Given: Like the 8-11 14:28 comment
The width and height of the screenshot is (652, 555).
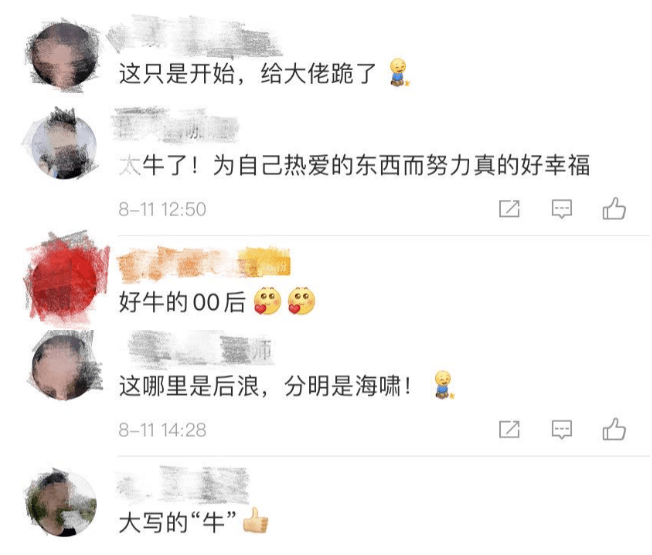Looking at the screenshot, I should click(x=614, y=429).
